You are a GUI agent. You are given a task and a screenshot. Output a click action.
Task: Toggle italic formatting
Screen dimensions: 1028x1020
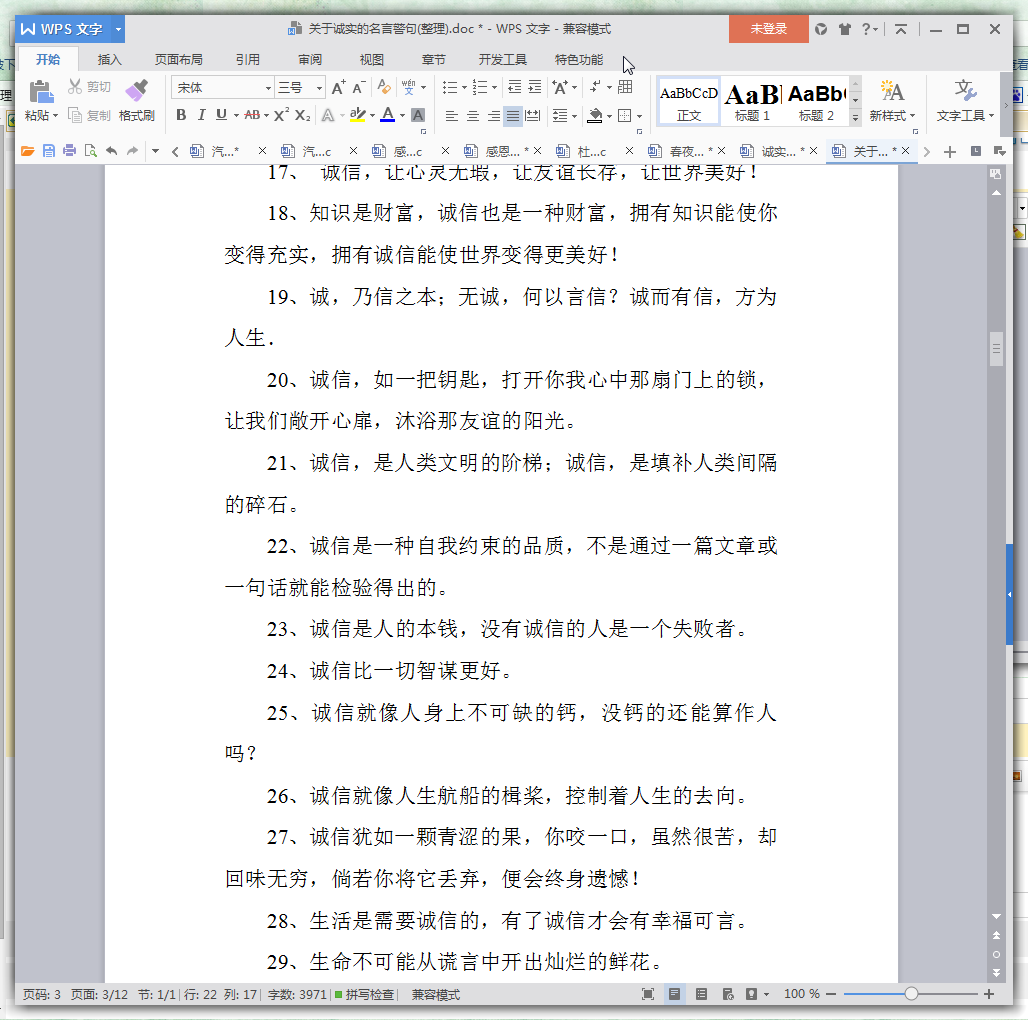point(201,115)
